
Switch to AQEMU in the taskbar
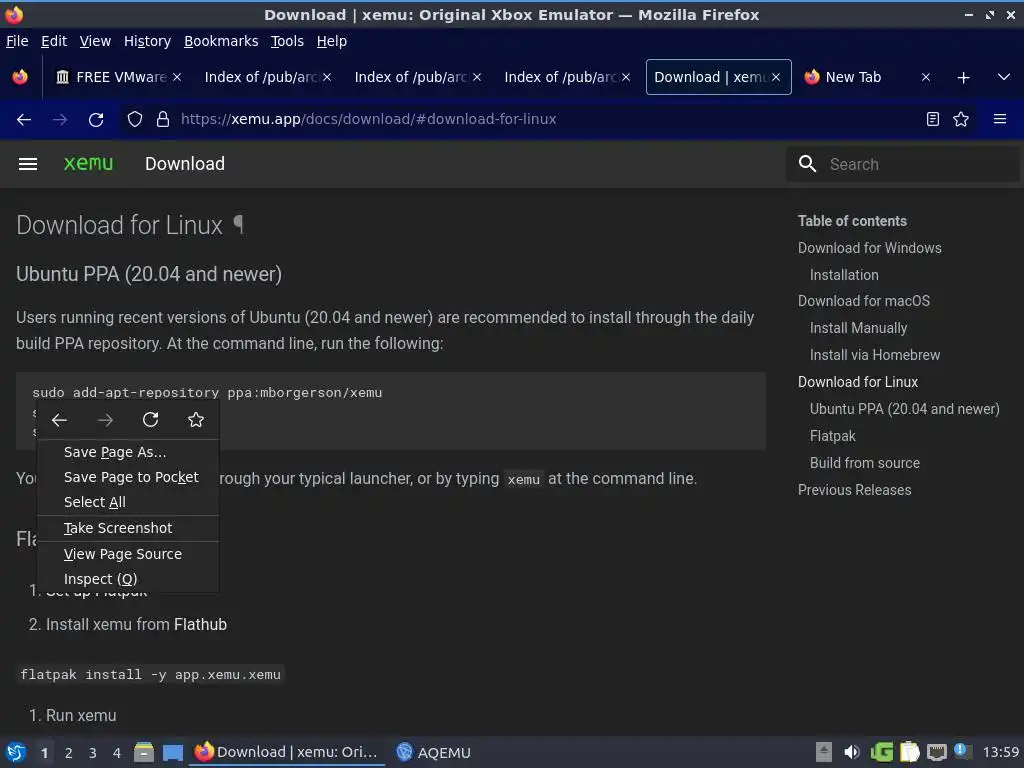pyautogui.click(x=434, y=752)
